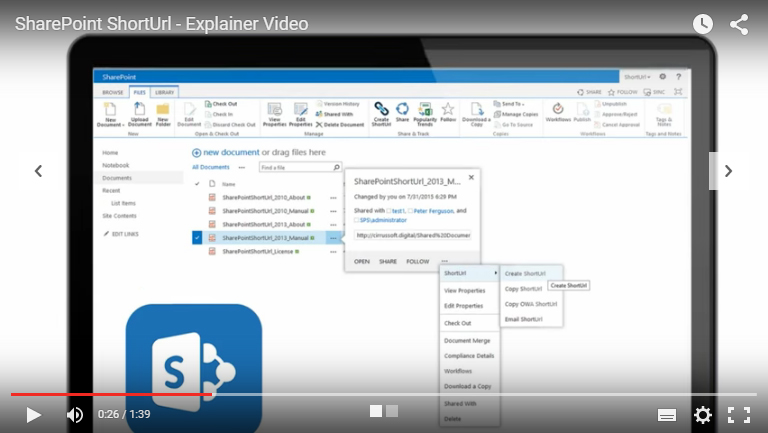Click the Edit Document ribbon icon
The width and height of the screenshot is (768, 433).
pos(189,115)
